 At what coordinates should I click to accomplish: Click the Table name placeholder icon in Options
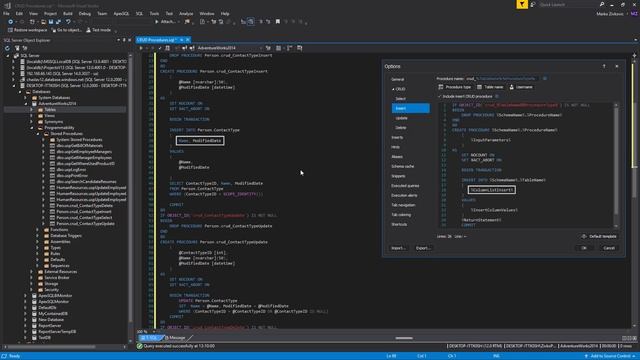(x=479, y=87)
